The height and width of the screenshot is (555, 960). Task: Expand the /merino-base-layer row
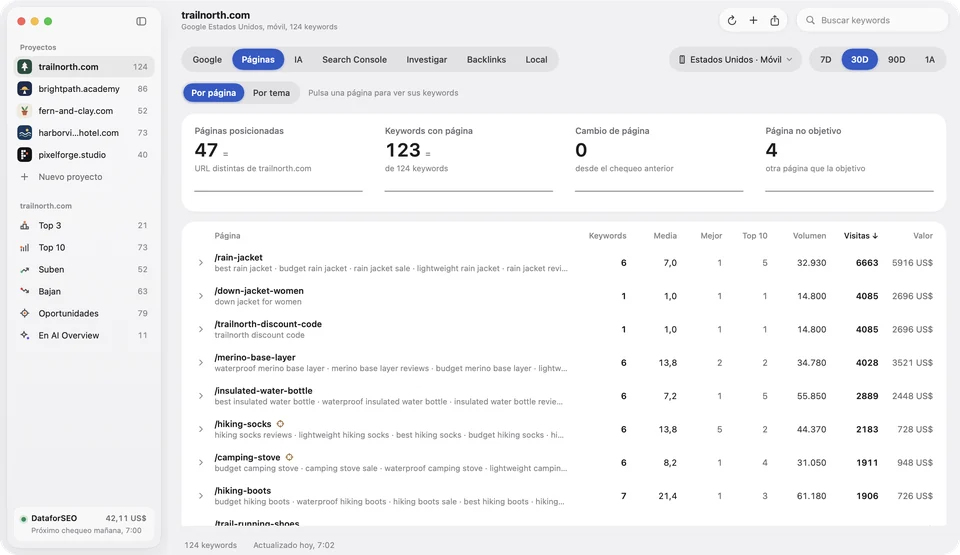tap(201, 363)
